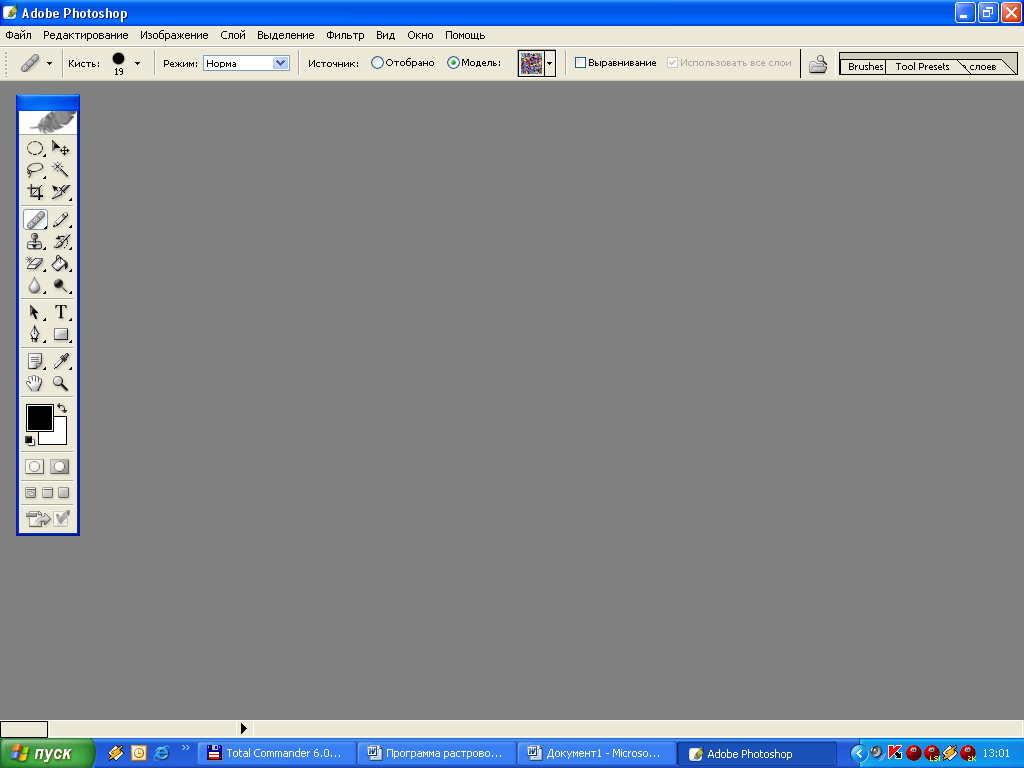Switch to 'Документ1 - Microsoft' Word taskbar button
Screen dimensions: 1024x768
pos(596,754)
